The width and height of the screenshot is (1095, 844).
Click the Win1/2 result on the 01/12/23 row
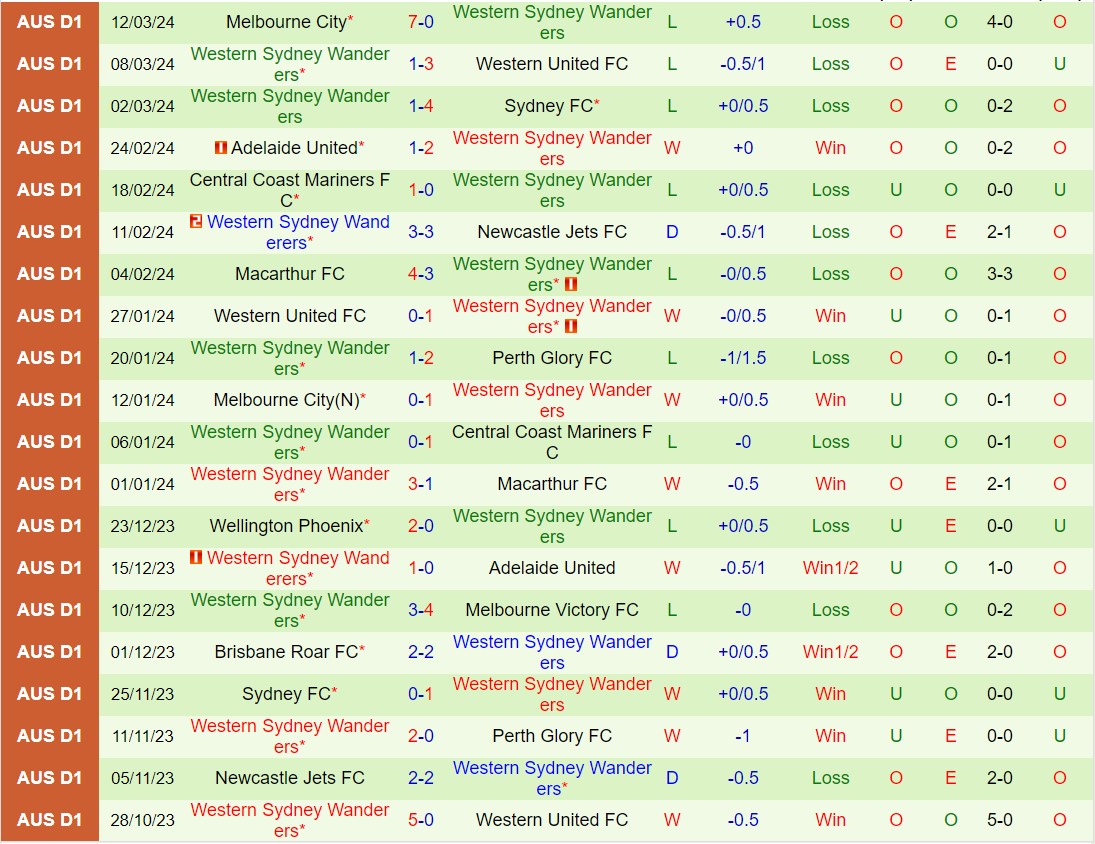coord(831,652)
